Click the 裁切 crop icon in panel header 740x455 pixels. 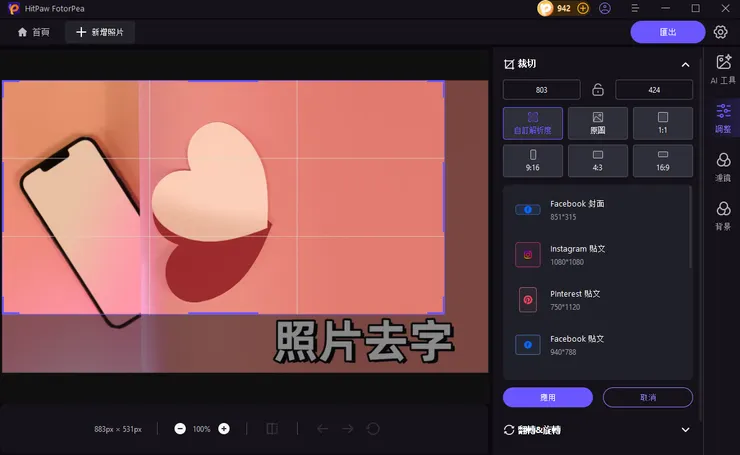click(509, 64)
